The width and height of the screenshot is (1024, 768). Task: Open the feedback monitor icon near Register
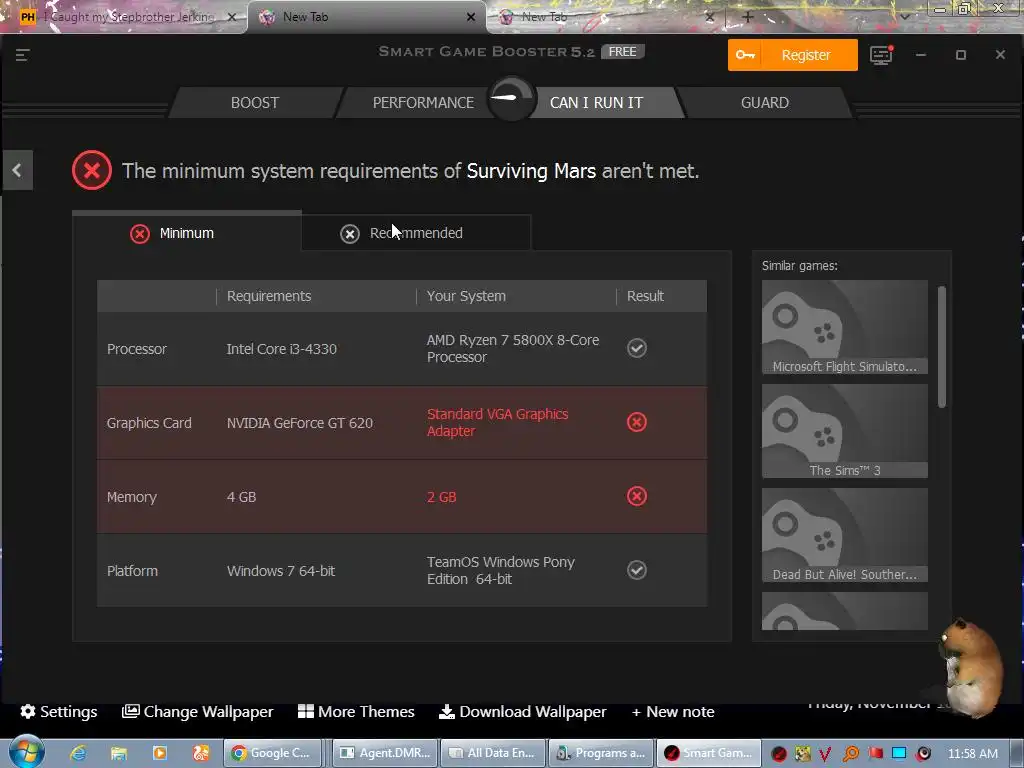point(881,55)
